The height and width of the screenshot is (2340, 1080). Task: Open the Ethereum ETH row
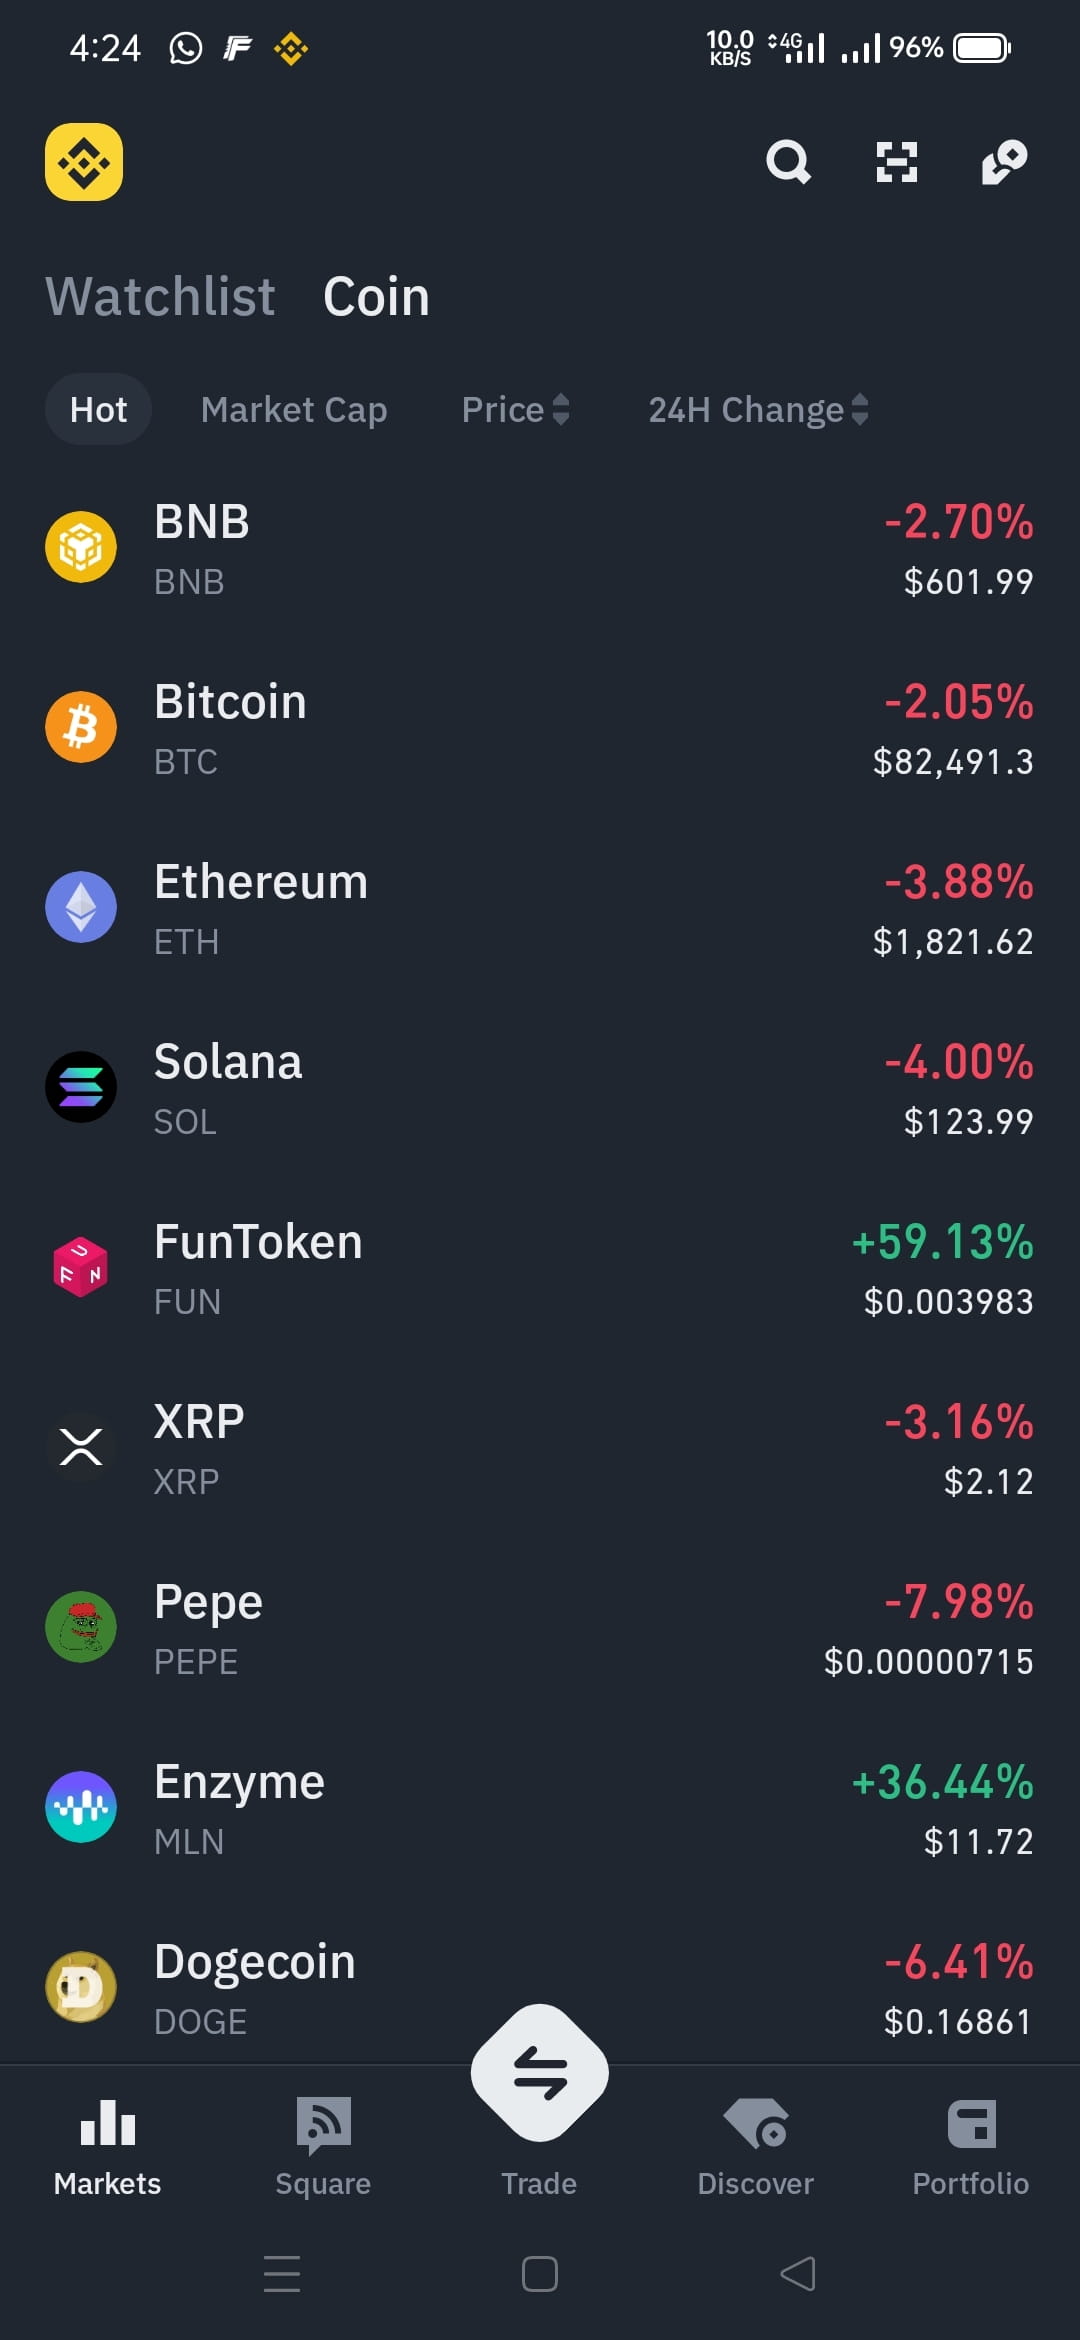(x=540, y=908)
